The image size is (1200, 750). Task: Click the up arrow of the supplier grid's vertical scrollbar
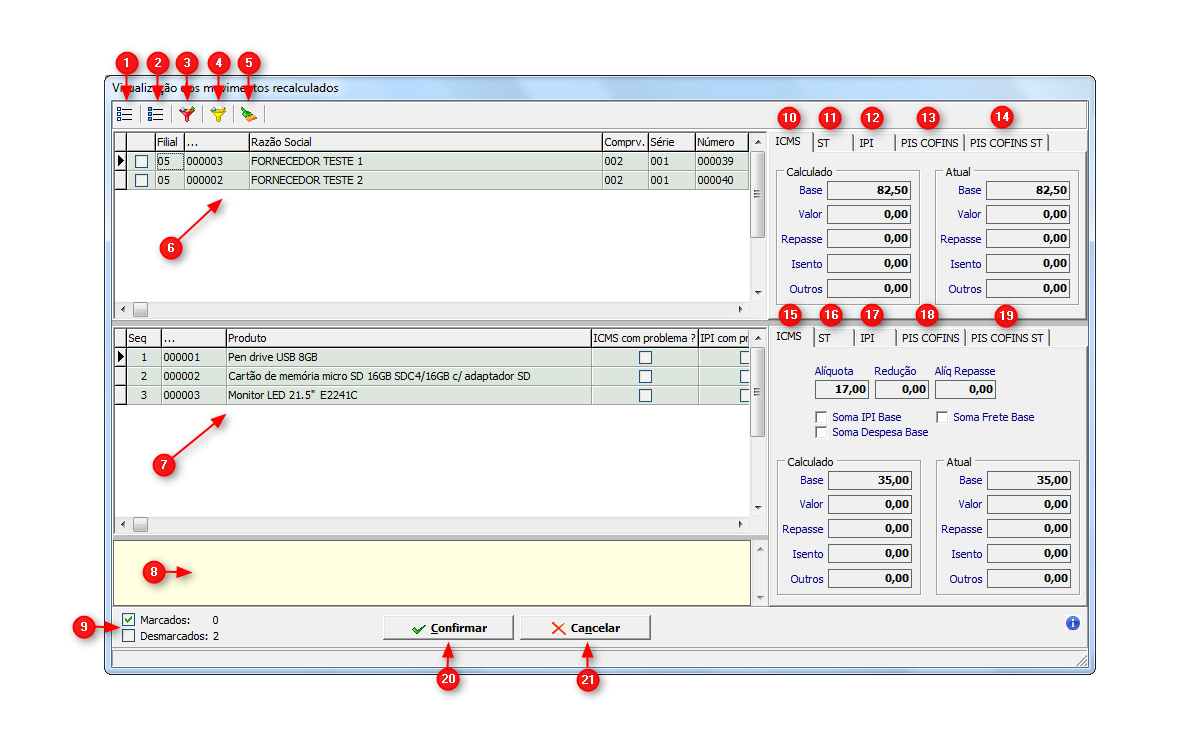pyautogui.click(x=758, y=141)
